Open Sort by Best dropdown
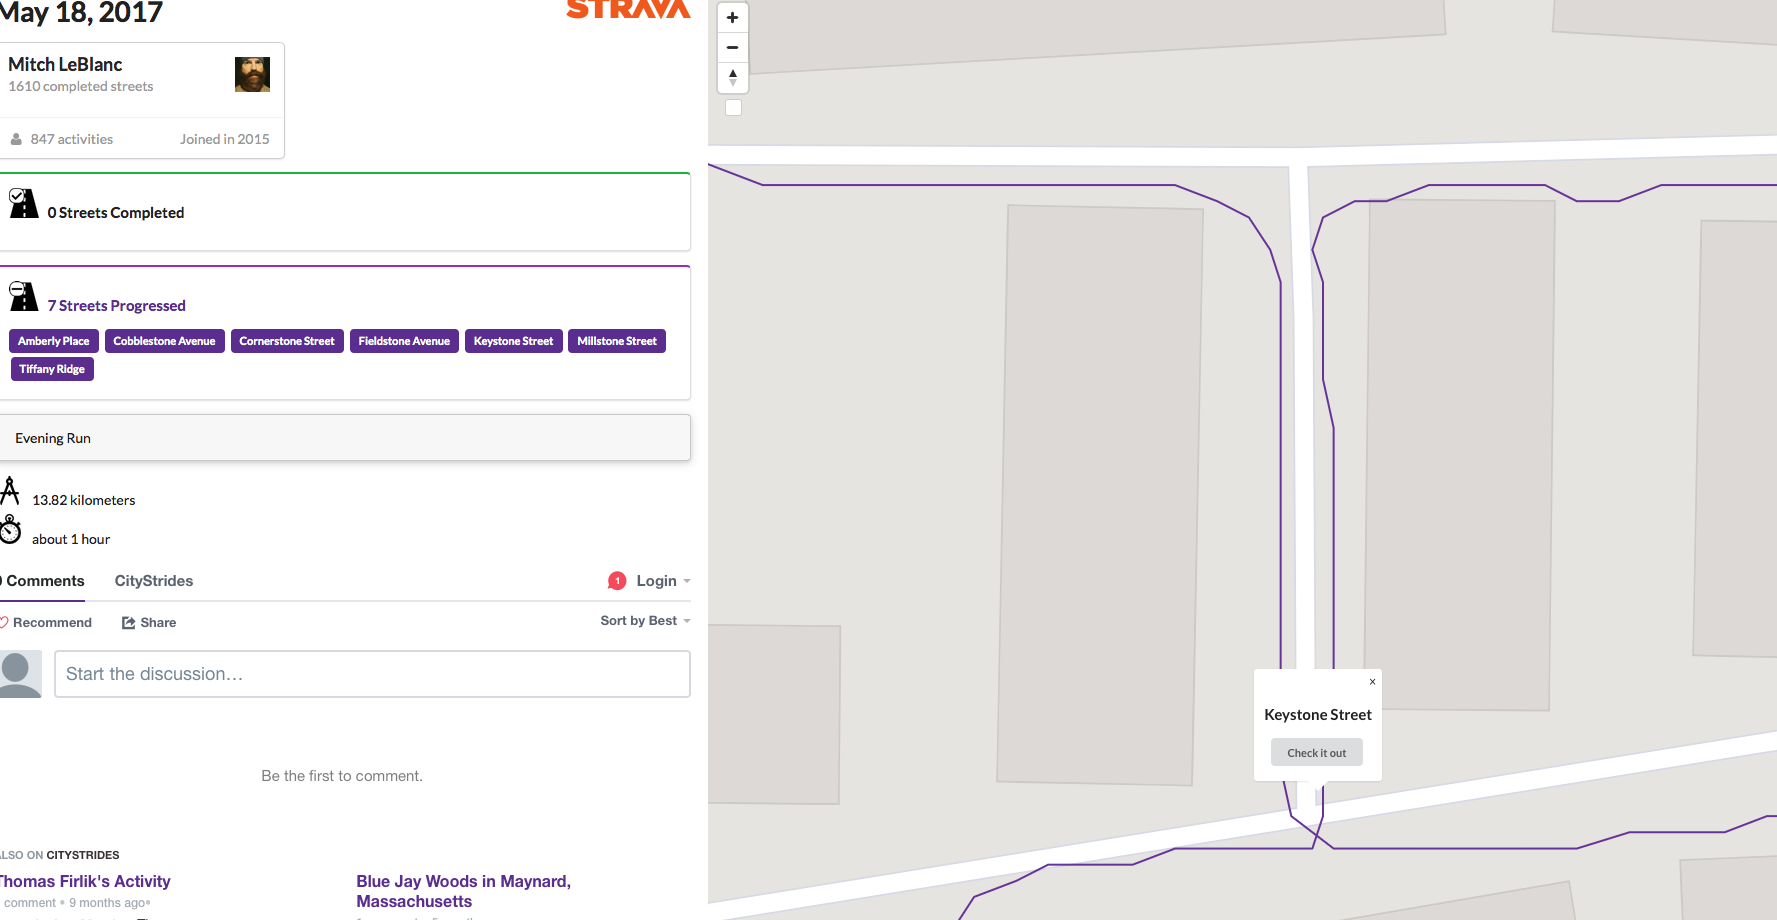Image resolution: width=1777 pixels, height=920 pixels. (645, 621)
